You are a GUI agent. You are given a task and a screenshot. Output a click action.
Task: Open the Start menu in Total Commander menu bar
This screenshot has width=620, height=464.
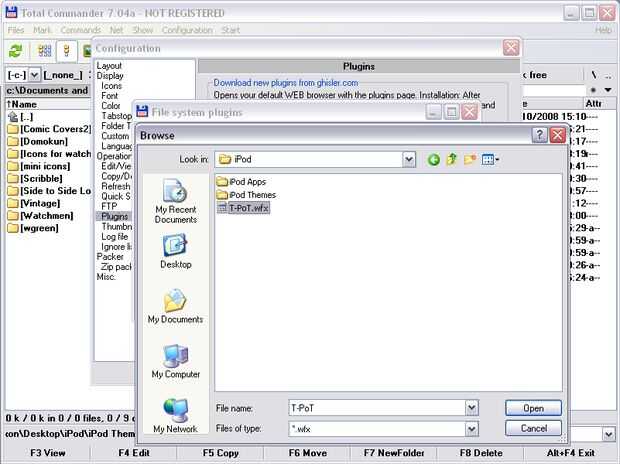(x=231, y=30)
